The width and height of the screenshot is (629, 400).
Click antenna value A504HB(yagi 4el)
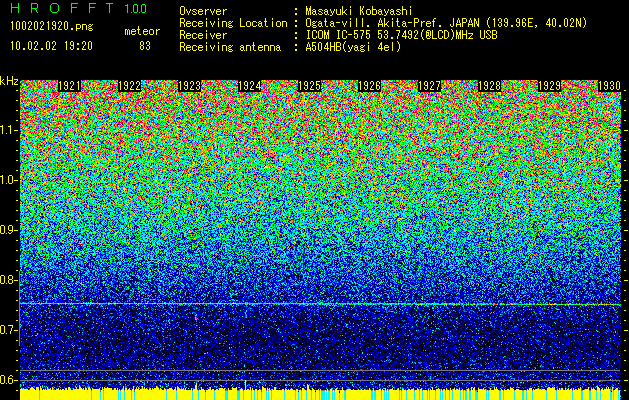[353, 47]
